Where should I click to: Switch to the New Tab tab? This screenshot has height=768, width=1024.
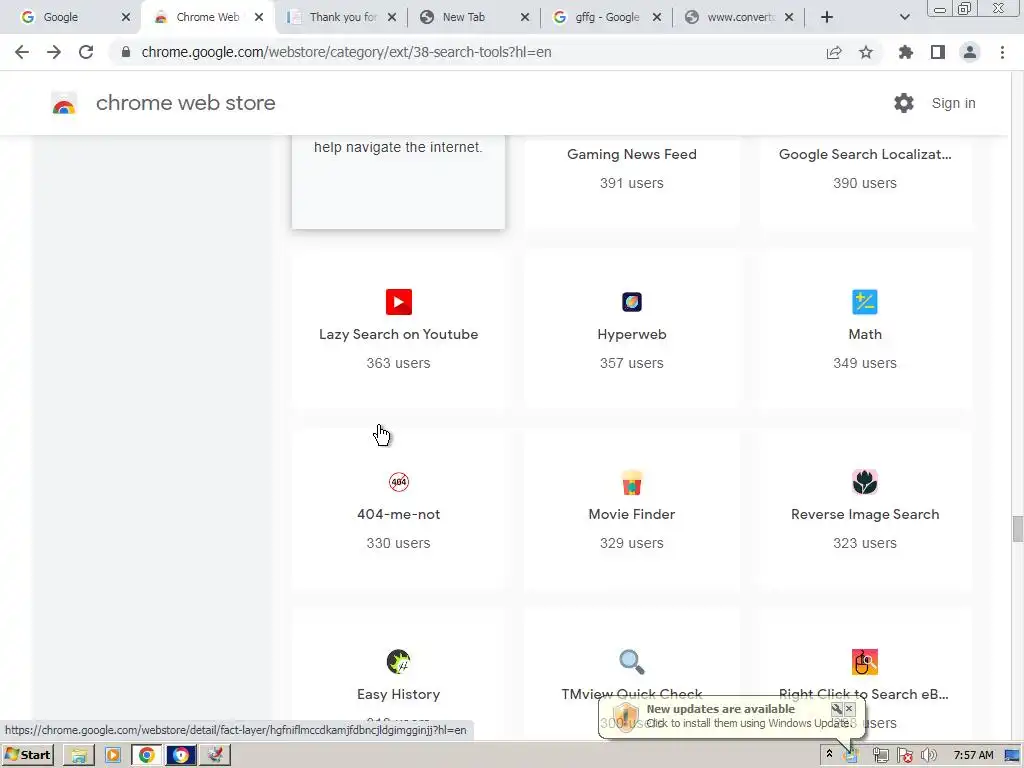click(x=474, y=17)
